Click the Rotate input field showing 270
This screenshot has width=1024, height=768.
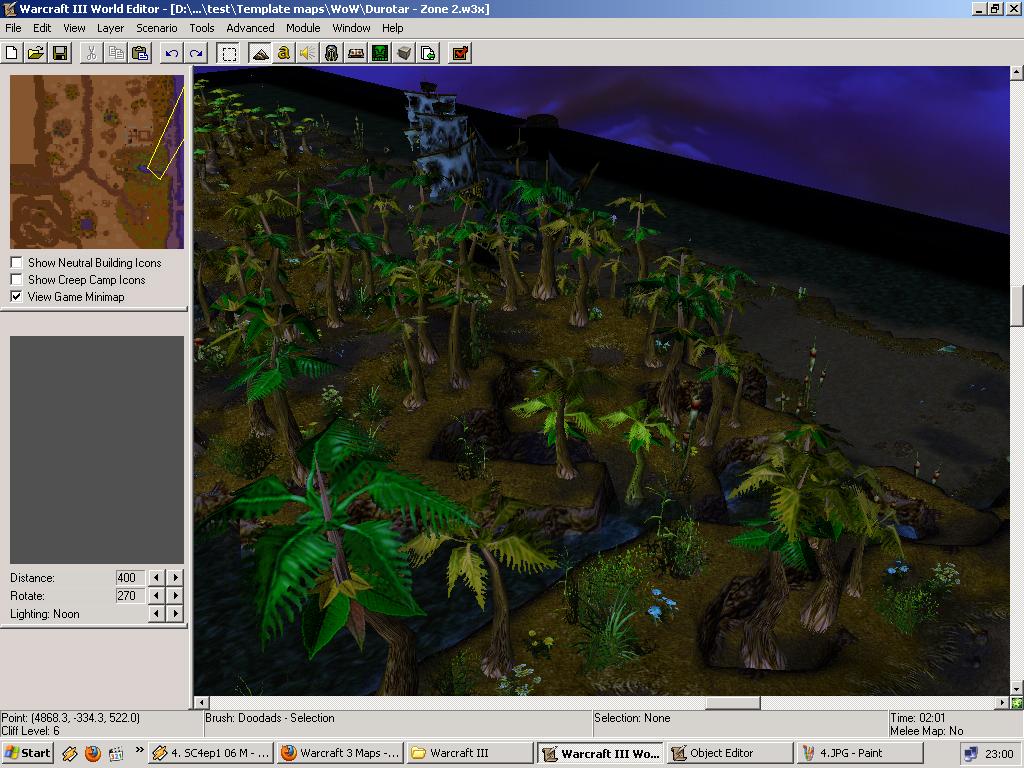click(130, 596)
